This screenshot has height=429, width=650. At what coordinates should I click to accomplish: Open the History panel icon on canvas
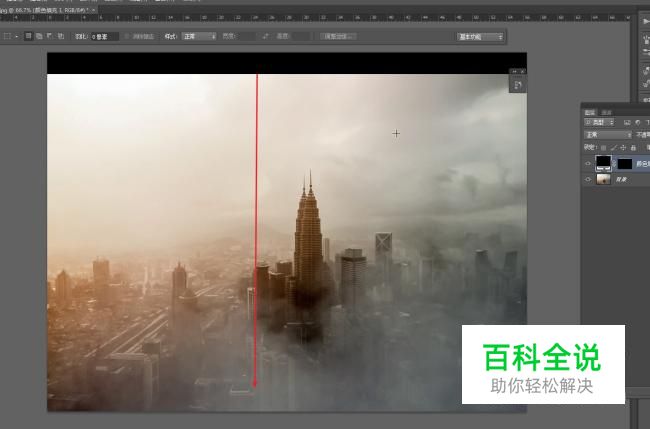click(x=518, y=85)
